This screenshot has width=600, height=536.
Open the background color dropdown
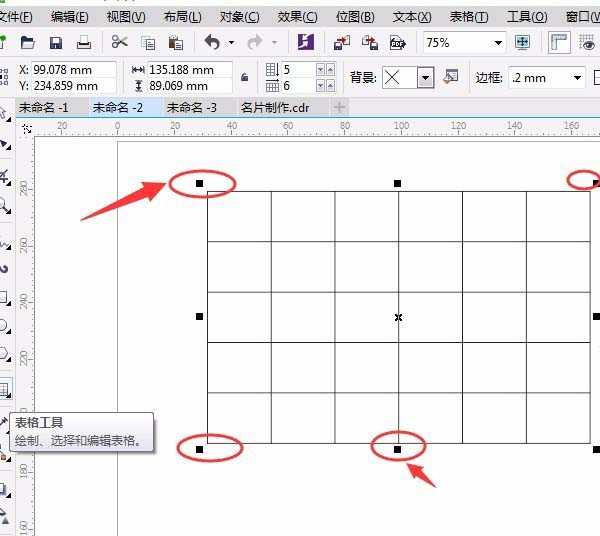coord(425,78)
